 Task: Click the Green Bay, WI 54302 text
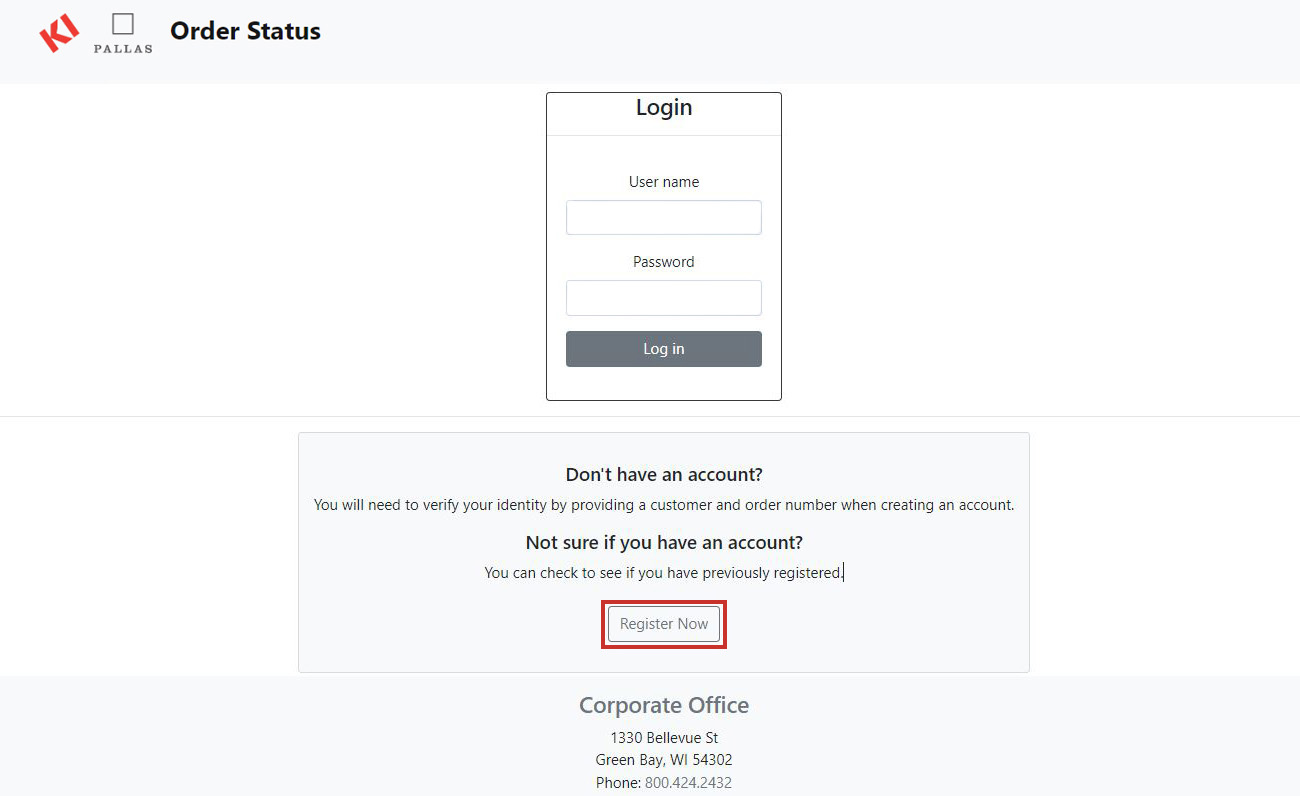coord(663,759)
